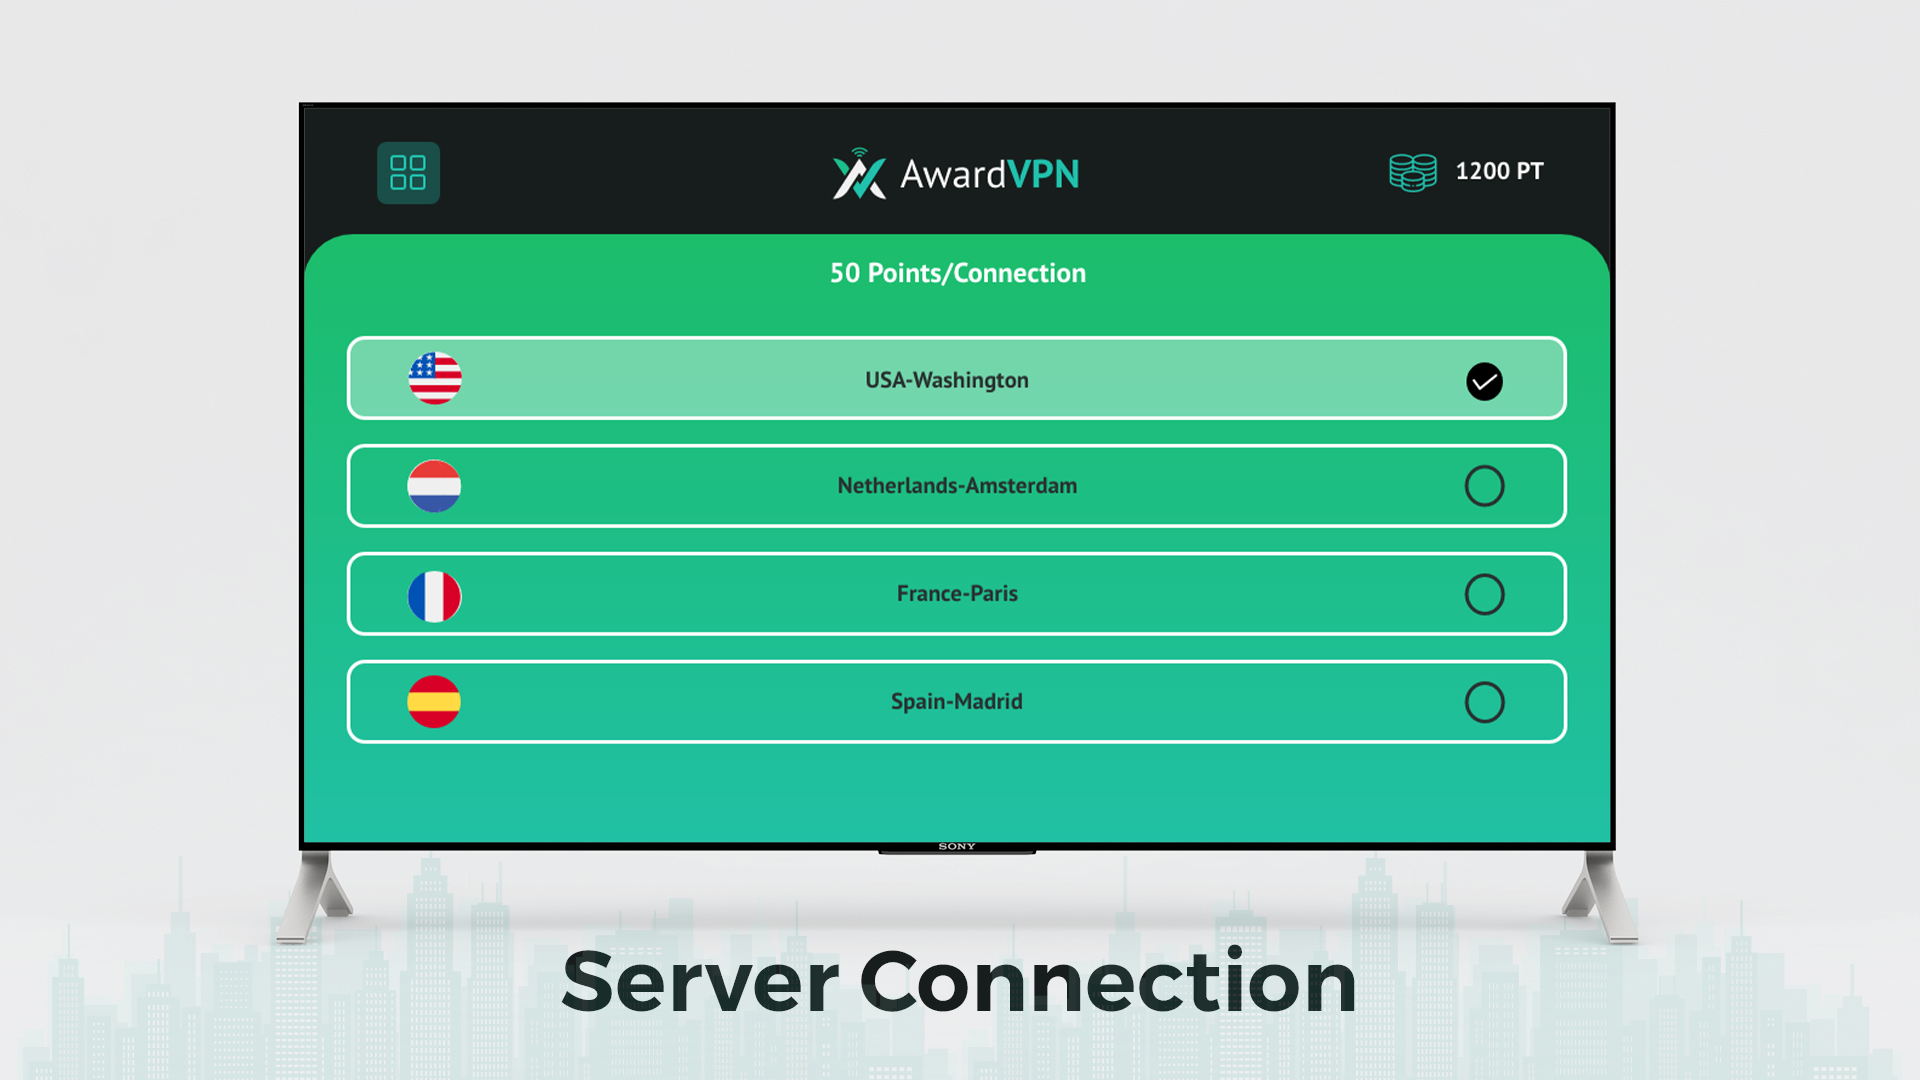Click the 1200 PT points balance
The width and height of the screenshot is (1920, 1080).
(x=1499, y=171)
